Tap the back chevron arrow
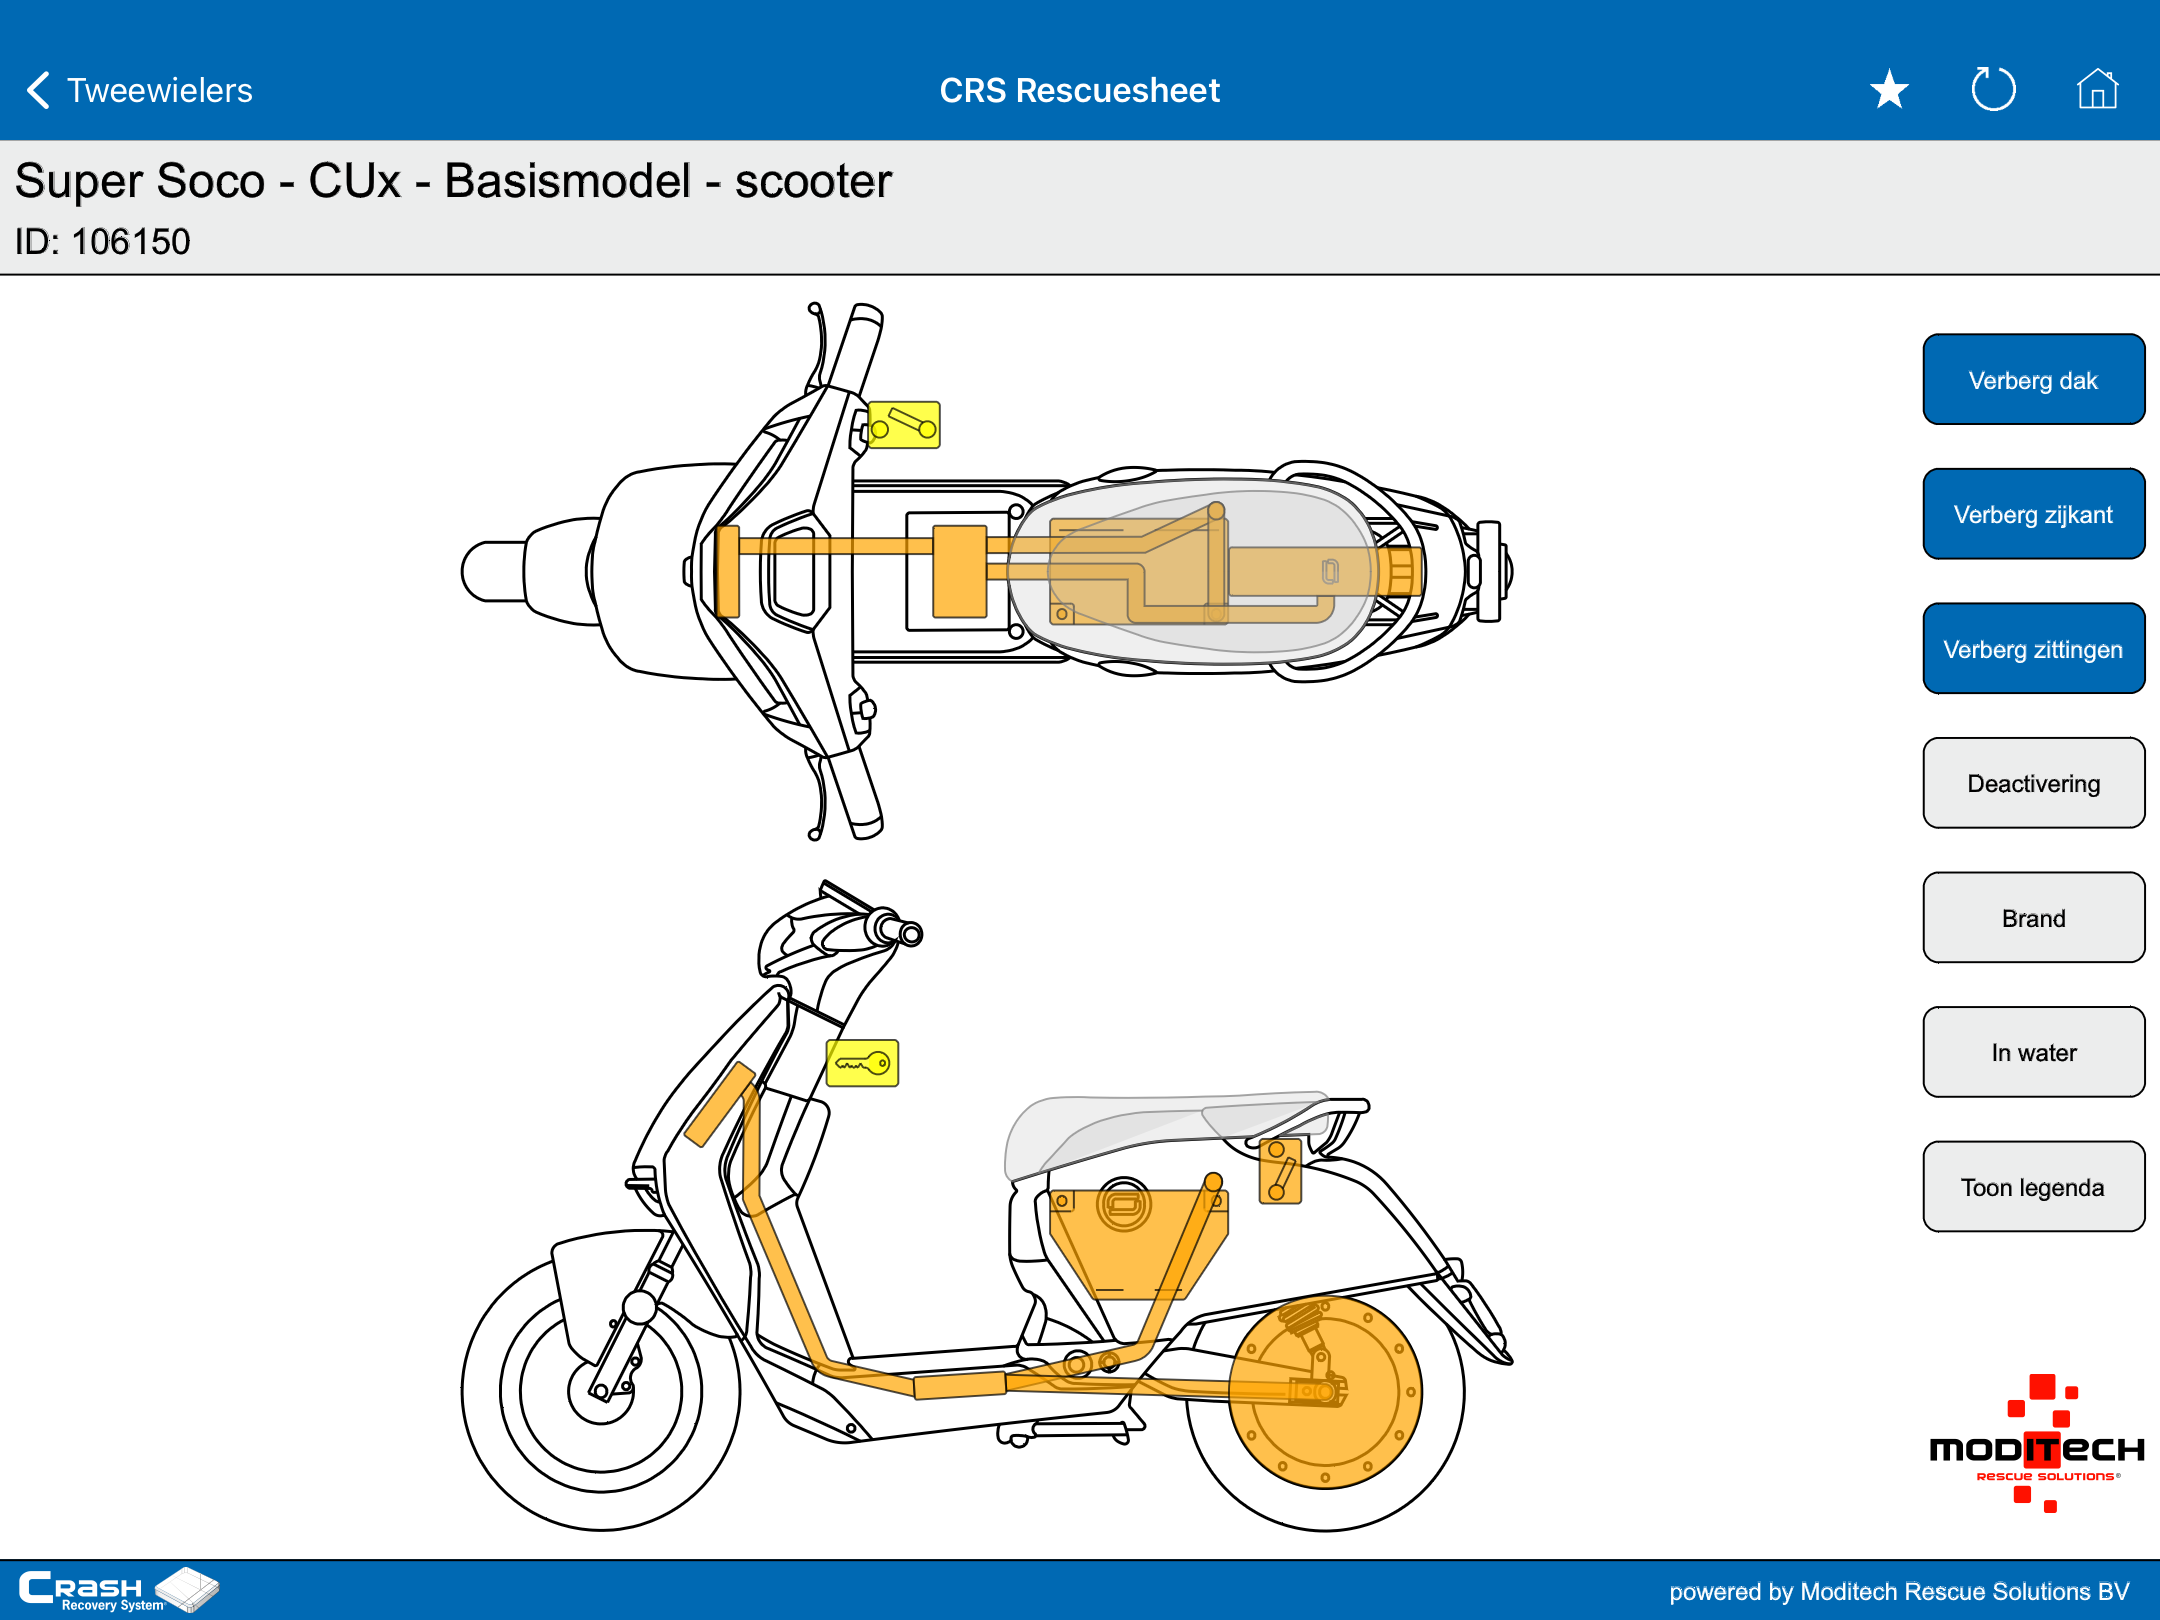The height and width of the screenshot is (1620, 2160). click(38, 90)
